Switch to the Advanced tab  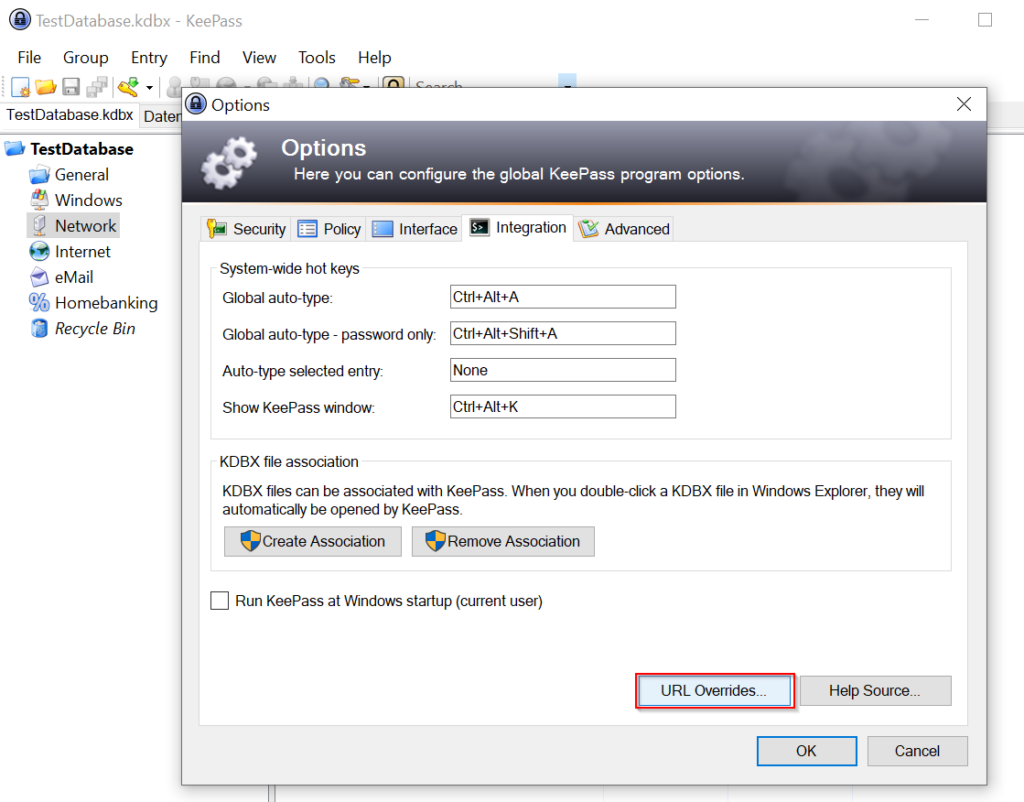[x=624, y=229]
